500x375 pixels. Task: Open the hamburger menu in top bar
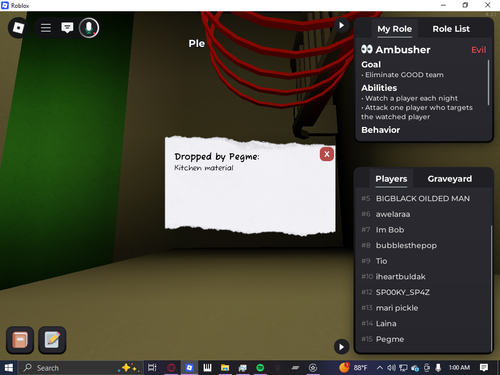coord(46,28)
